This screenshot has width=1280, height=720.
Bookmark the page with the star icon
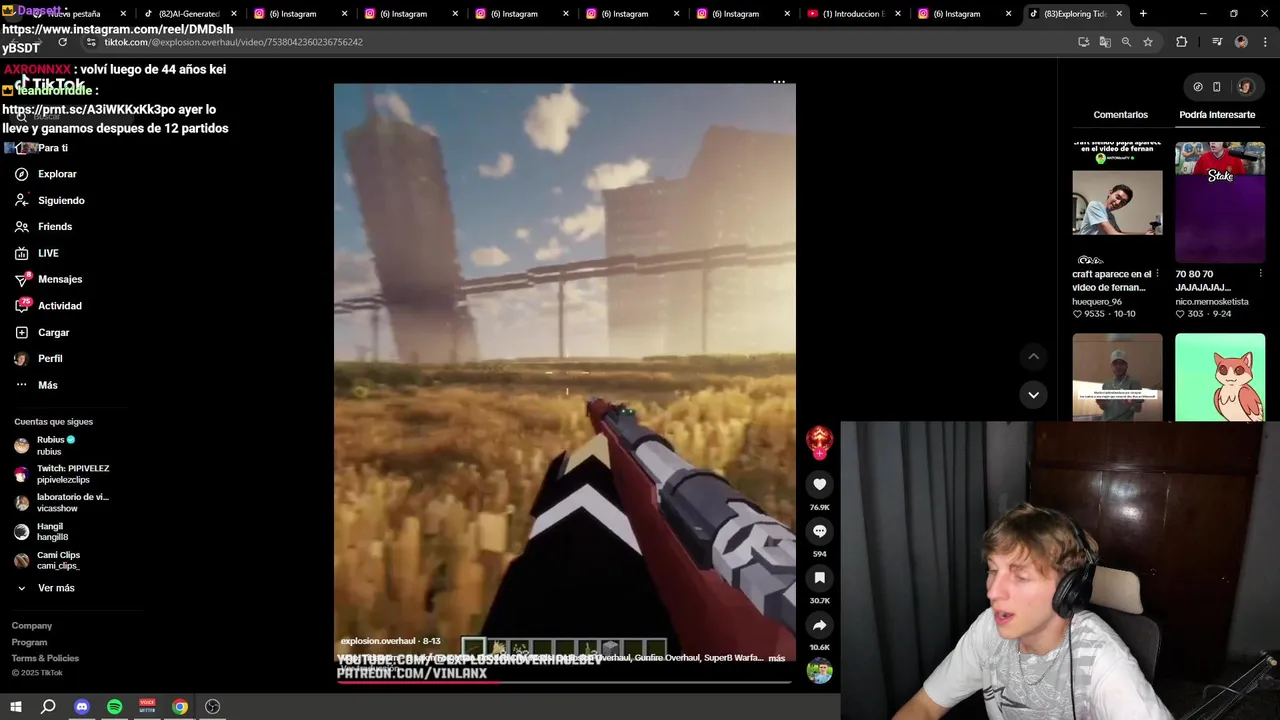(1148, 42)
